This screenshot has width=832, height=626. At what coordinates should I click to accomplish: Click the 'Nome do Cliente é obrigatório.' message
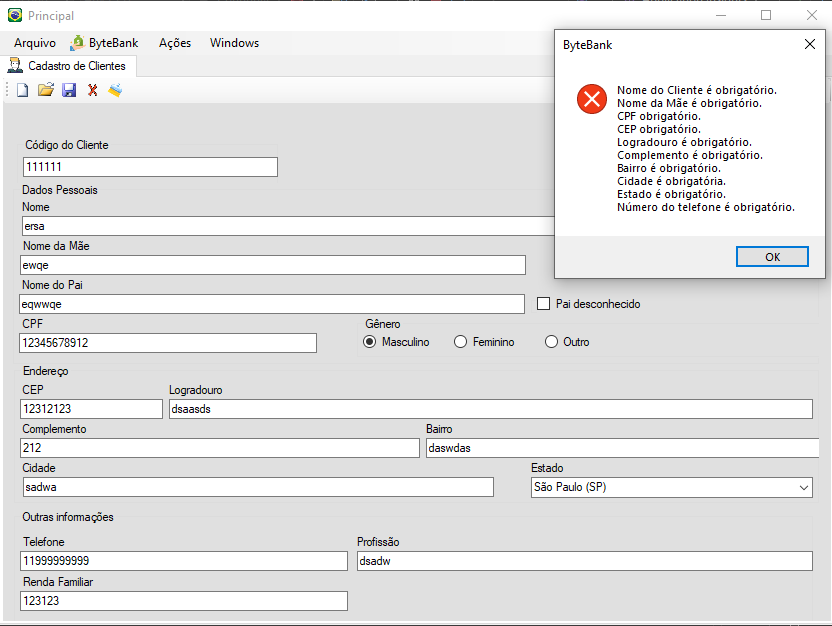[697, 90]
